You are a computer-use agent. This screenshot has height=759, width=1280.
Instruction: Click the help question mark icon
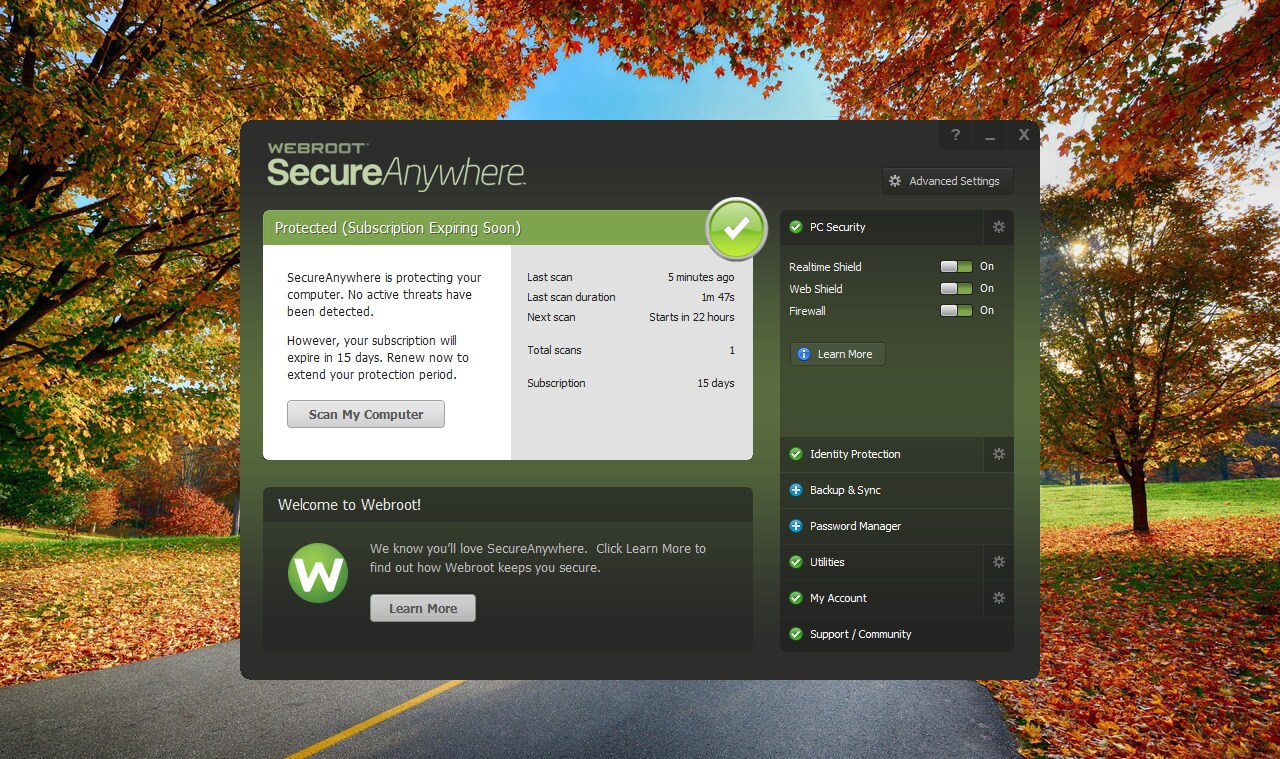click(x=955, y=135)
